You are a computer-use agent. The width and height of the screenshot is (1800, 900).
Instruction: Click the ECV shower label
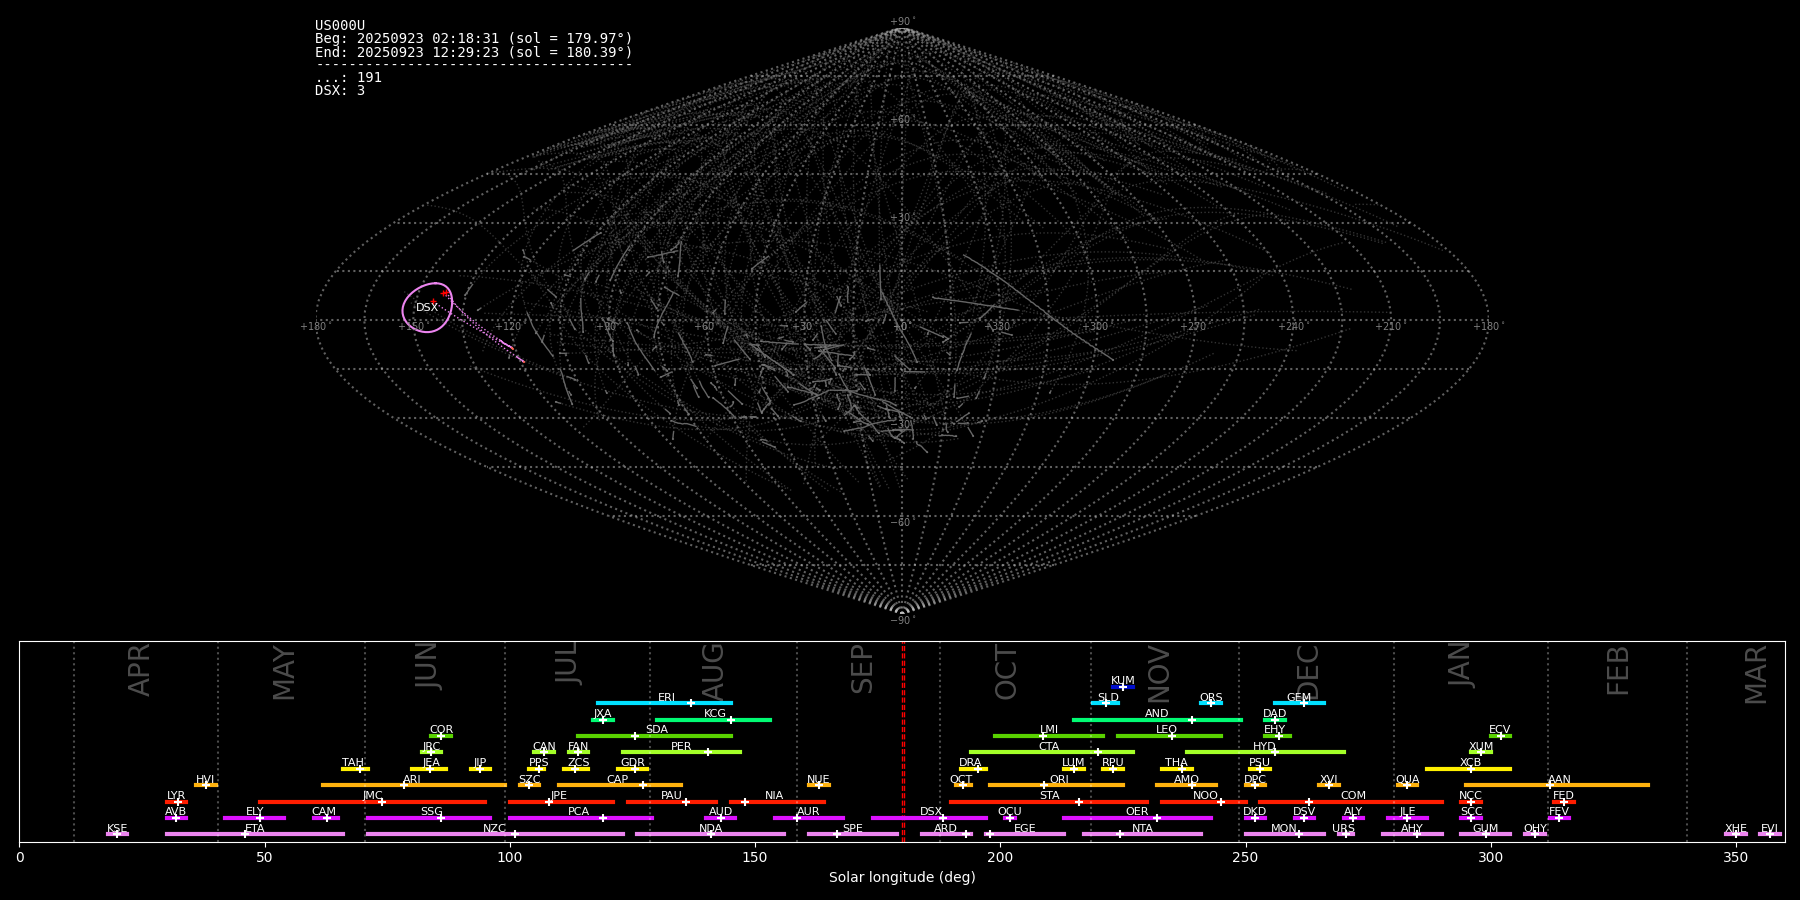[1499, 730]
